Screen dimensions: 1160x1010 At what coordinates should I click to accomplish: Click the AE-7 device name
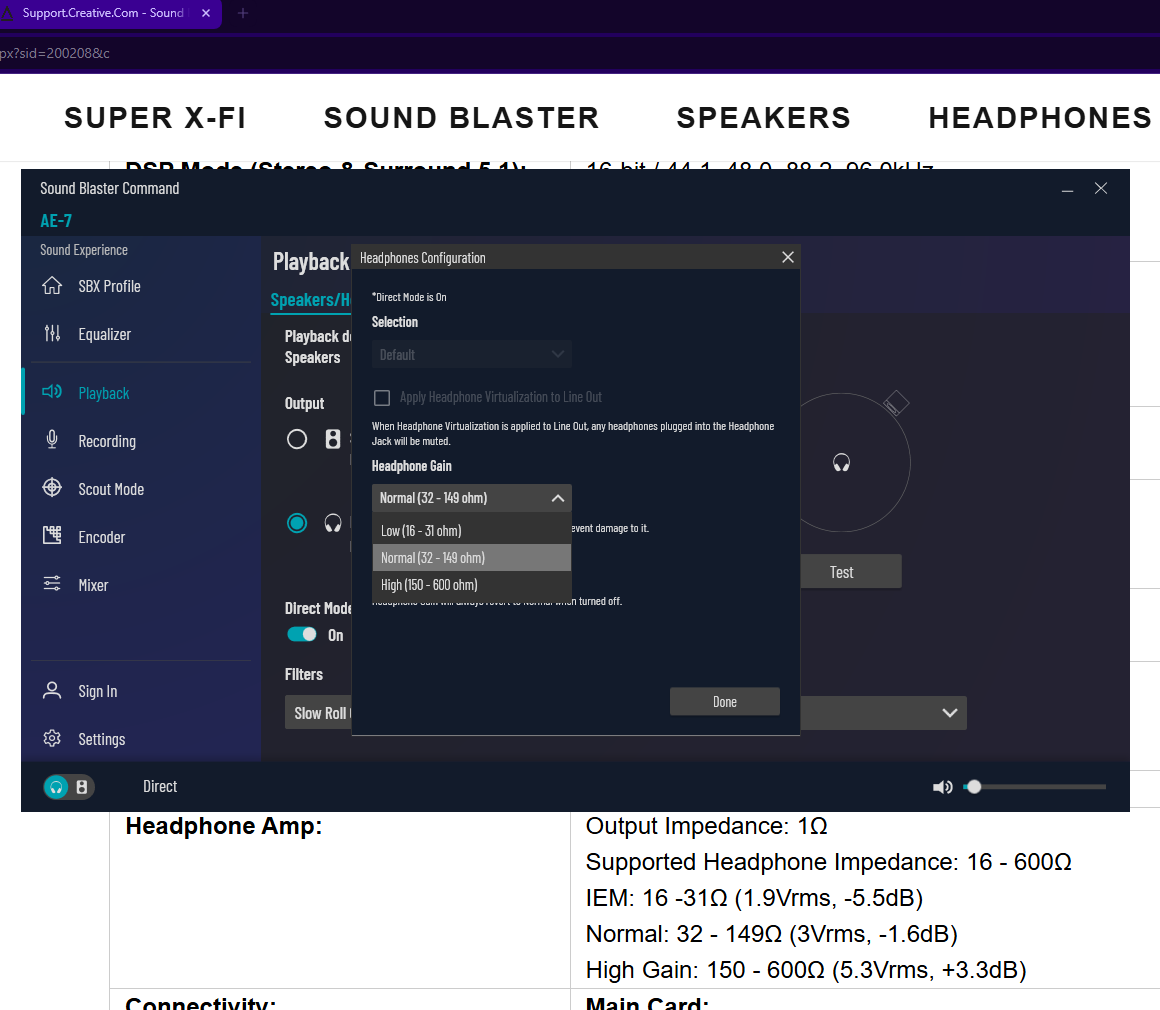(x=56, y=220)
